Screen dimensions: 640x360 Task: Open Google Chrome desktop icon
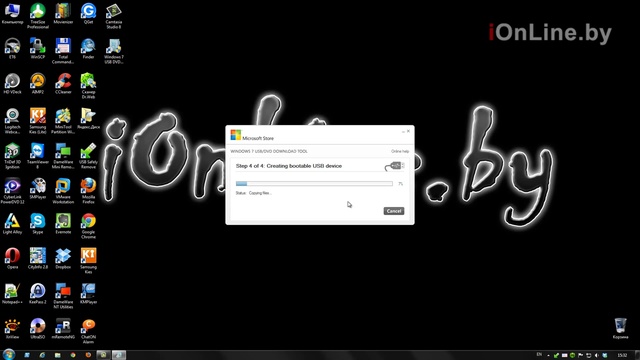click(x=88, y=226)
